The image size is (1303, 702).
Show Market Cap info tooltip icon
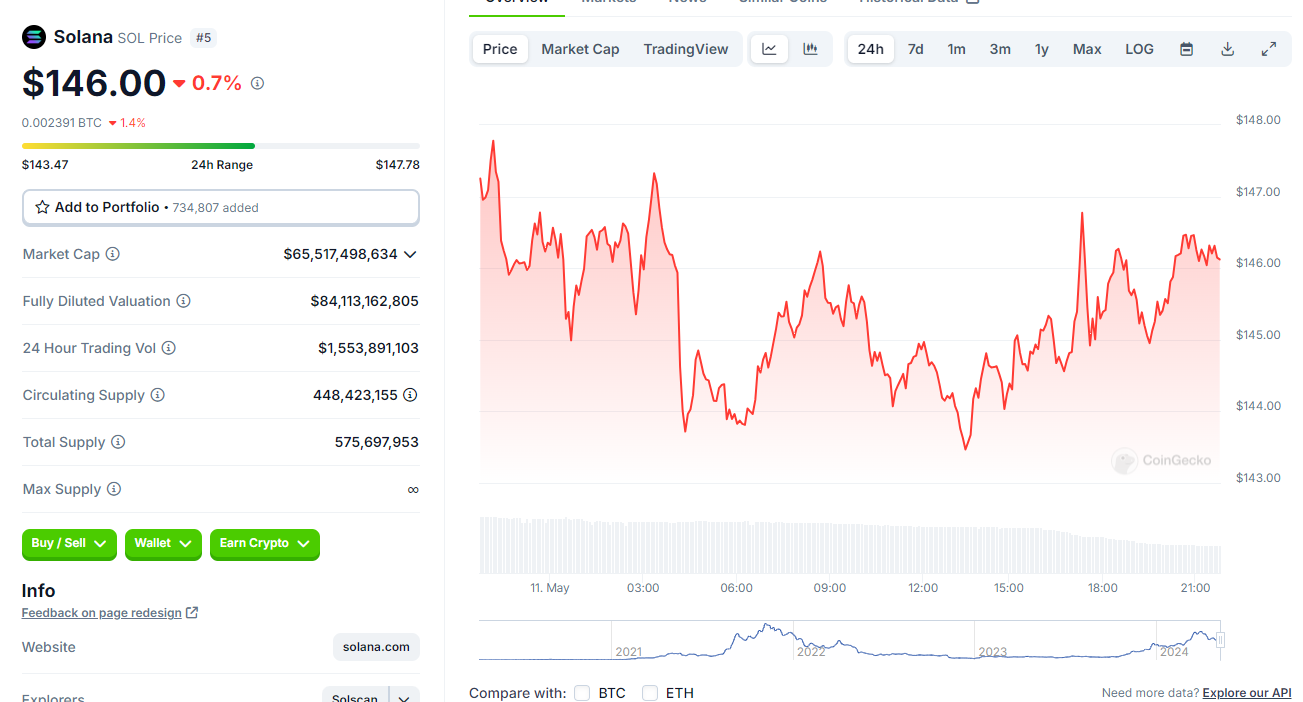(113, 254)
